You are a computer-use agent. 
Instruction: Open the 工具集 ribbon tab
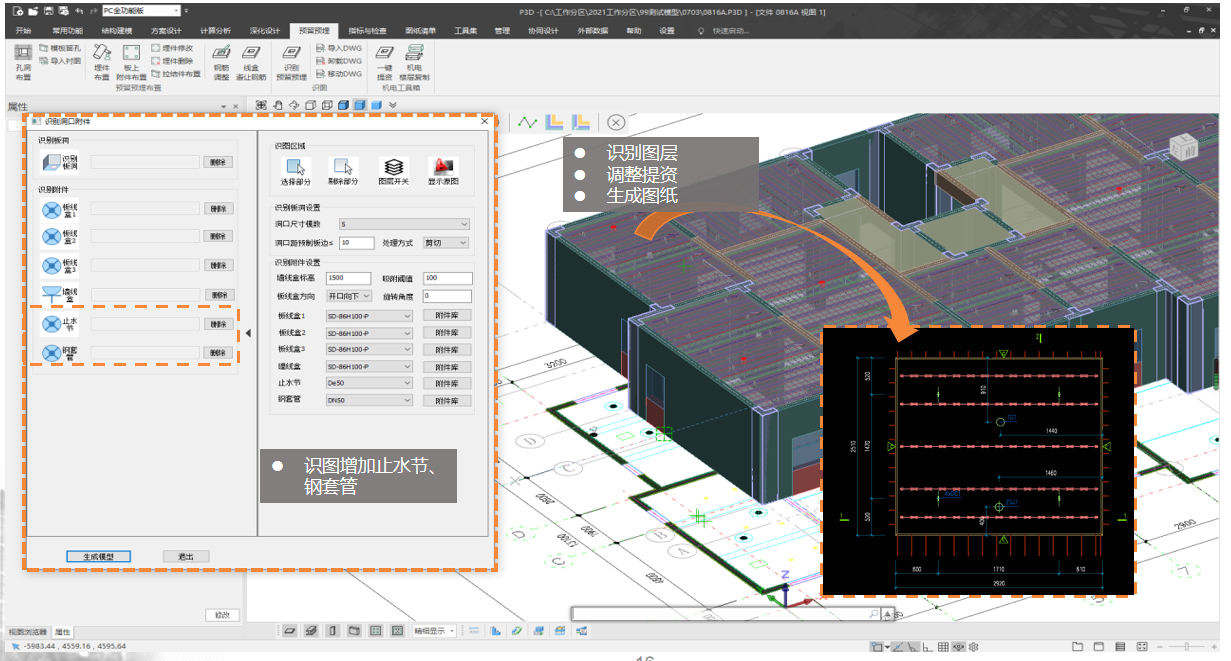click(x=466, y=31)
